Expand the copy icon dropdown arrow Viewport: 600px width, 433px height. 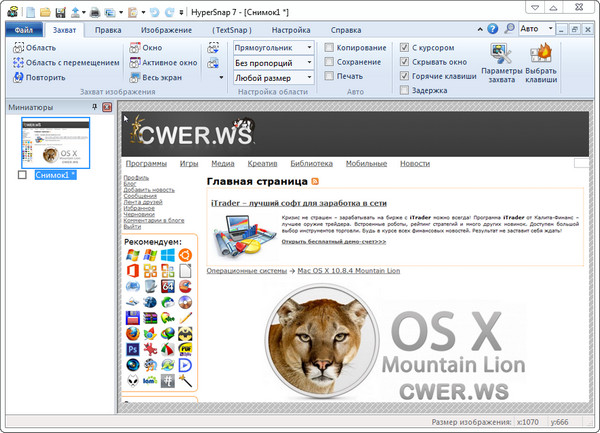(x=121, y=13)
